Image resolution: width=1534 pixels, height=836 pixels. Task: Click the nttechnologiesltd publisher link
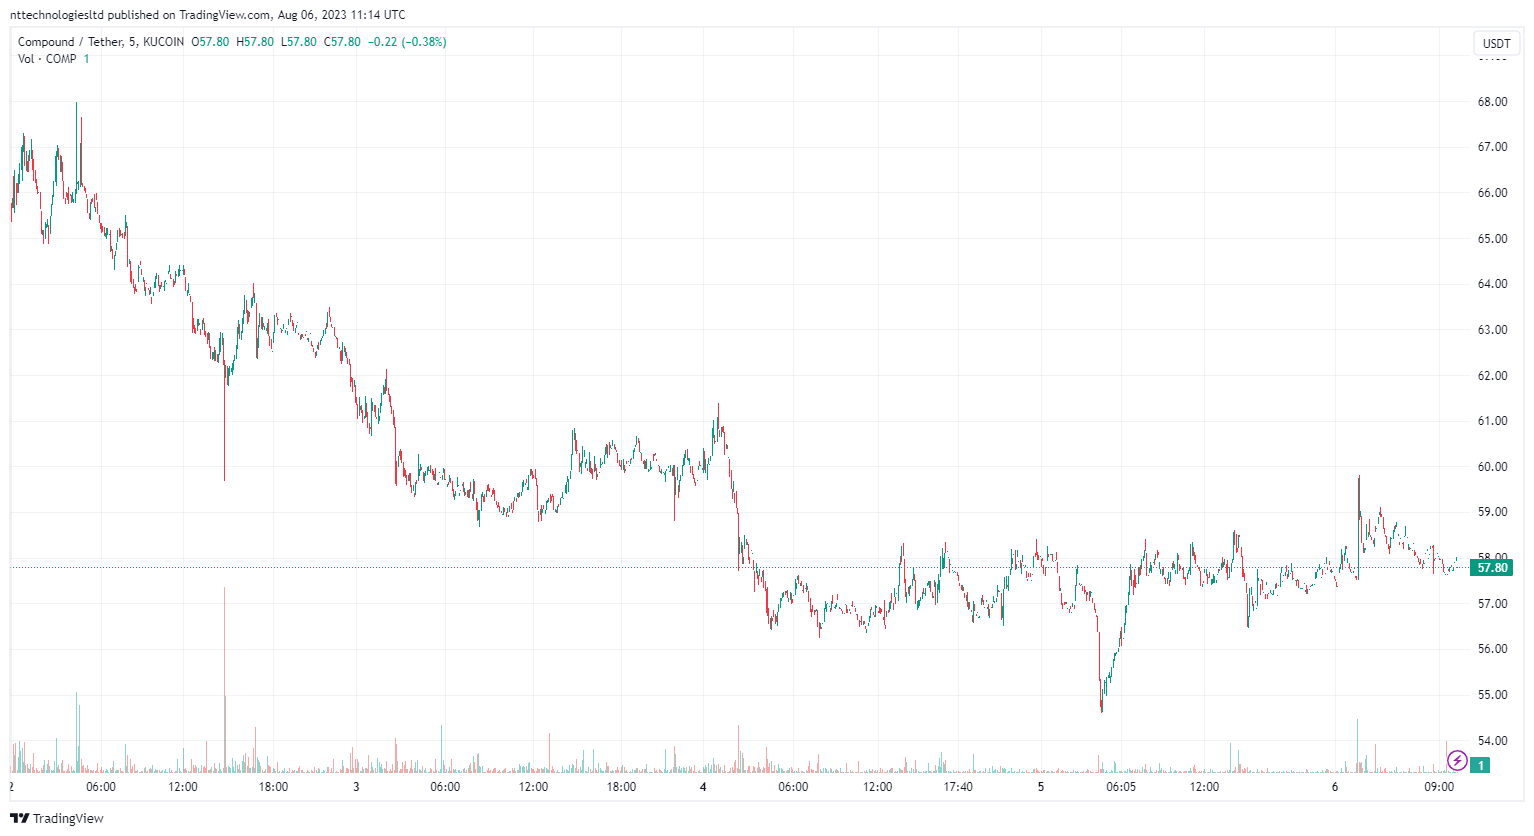(55, 14)
